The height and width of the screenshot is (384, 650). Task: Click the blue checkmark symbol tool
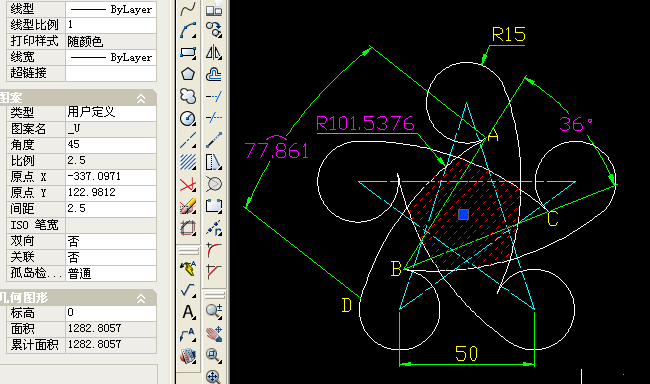[188, 290]
